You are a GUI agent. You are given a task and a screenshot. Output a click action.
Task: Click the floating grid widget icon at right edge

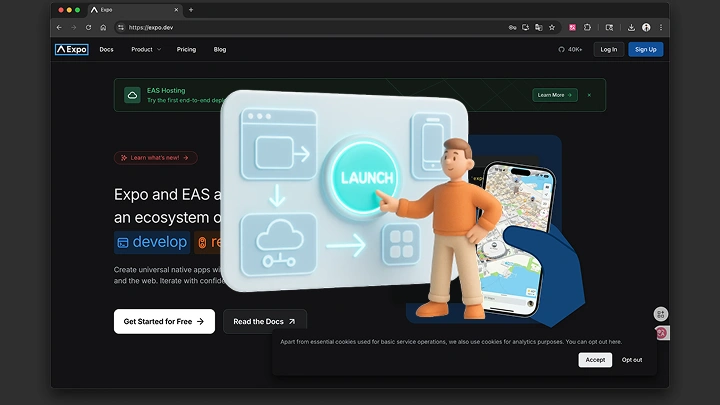click(x=661, y=314)
